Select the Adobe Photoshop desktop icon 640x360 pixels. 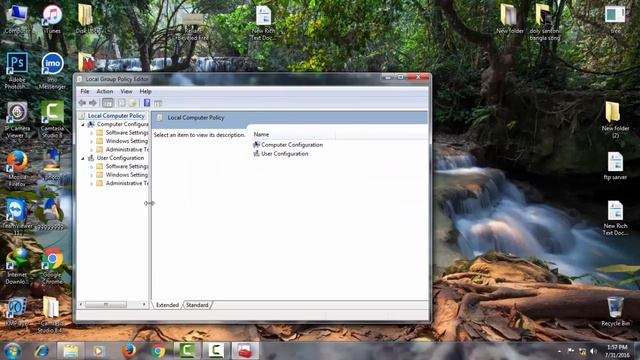coord(16,70)
